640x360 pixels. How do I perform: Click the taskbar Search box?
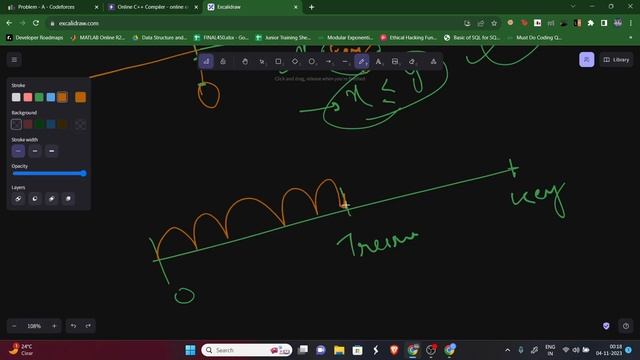point(247,350)
